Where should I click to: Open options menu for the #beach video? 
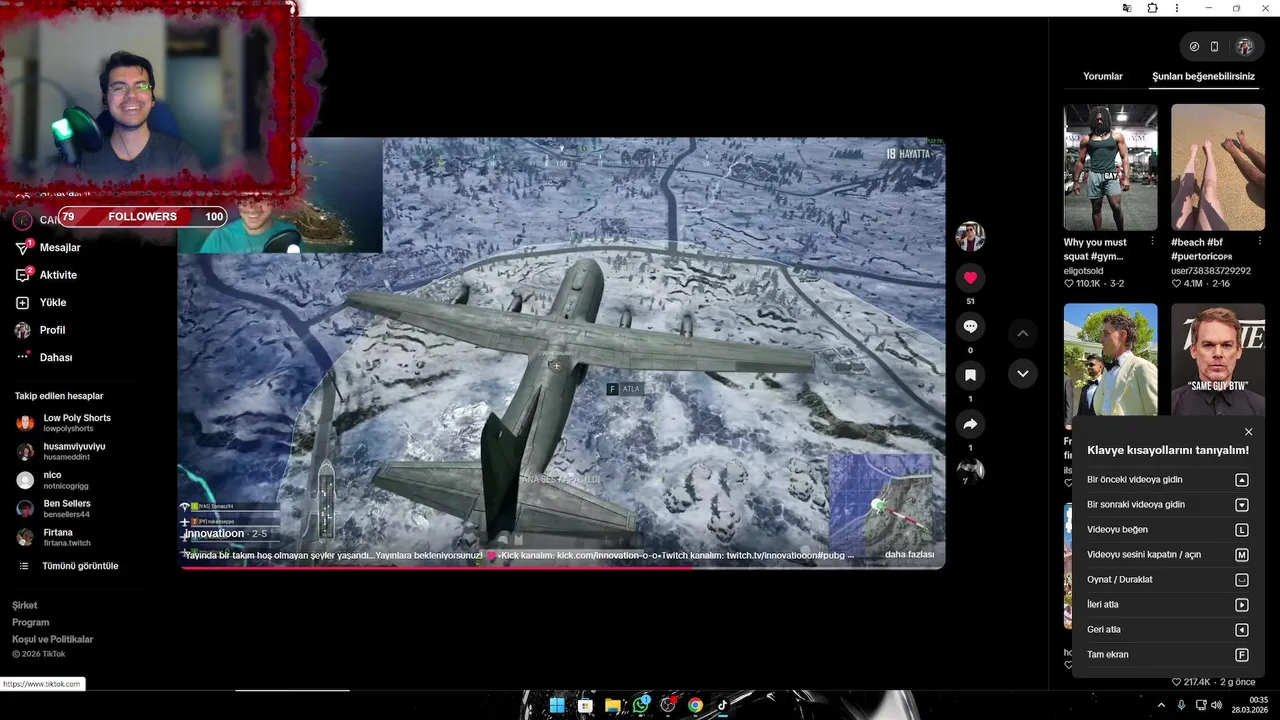(x=1259, y=241)
